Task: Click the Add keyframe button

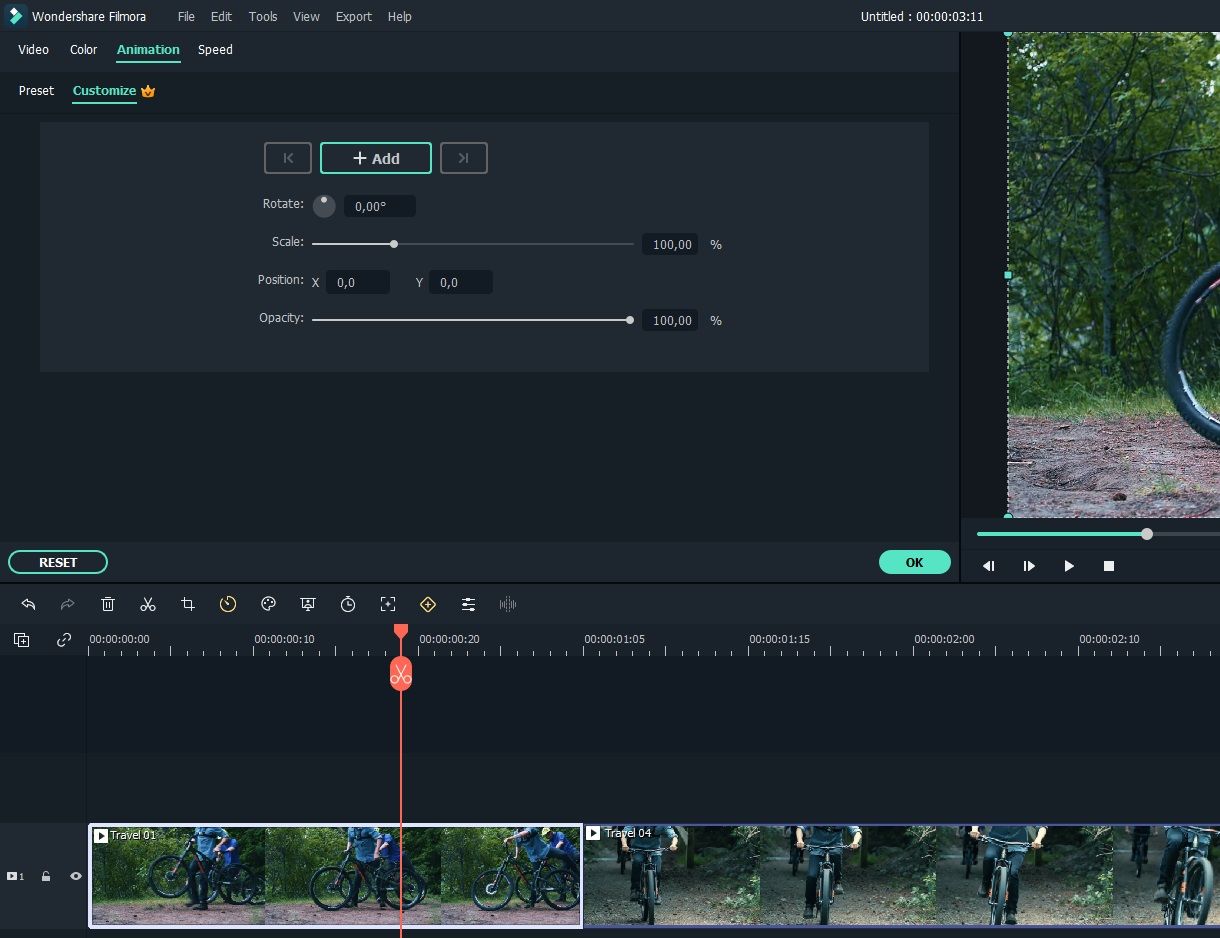Action: tap(376, 158)
